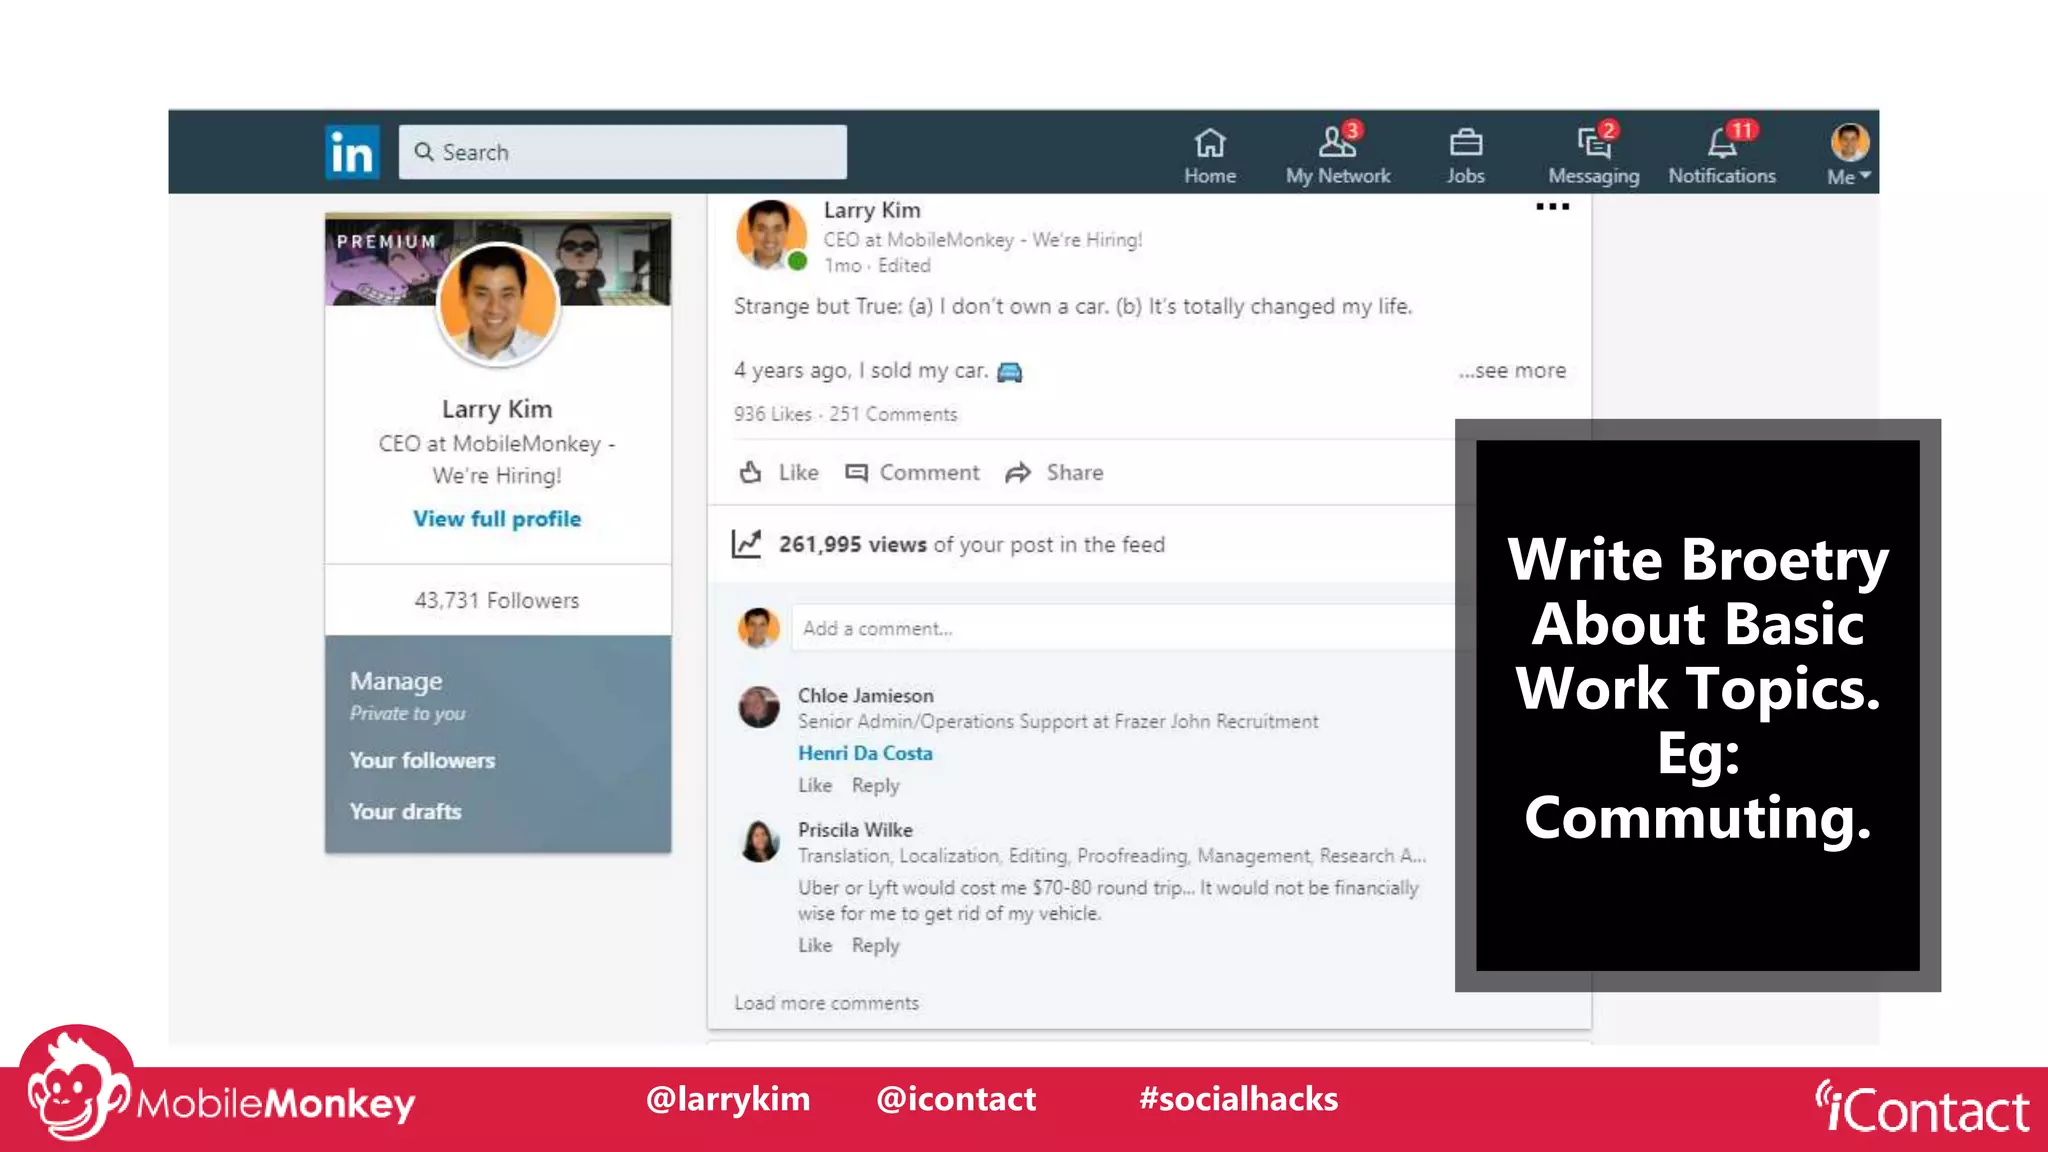Click the Manage heading

[x=396, y=681]
